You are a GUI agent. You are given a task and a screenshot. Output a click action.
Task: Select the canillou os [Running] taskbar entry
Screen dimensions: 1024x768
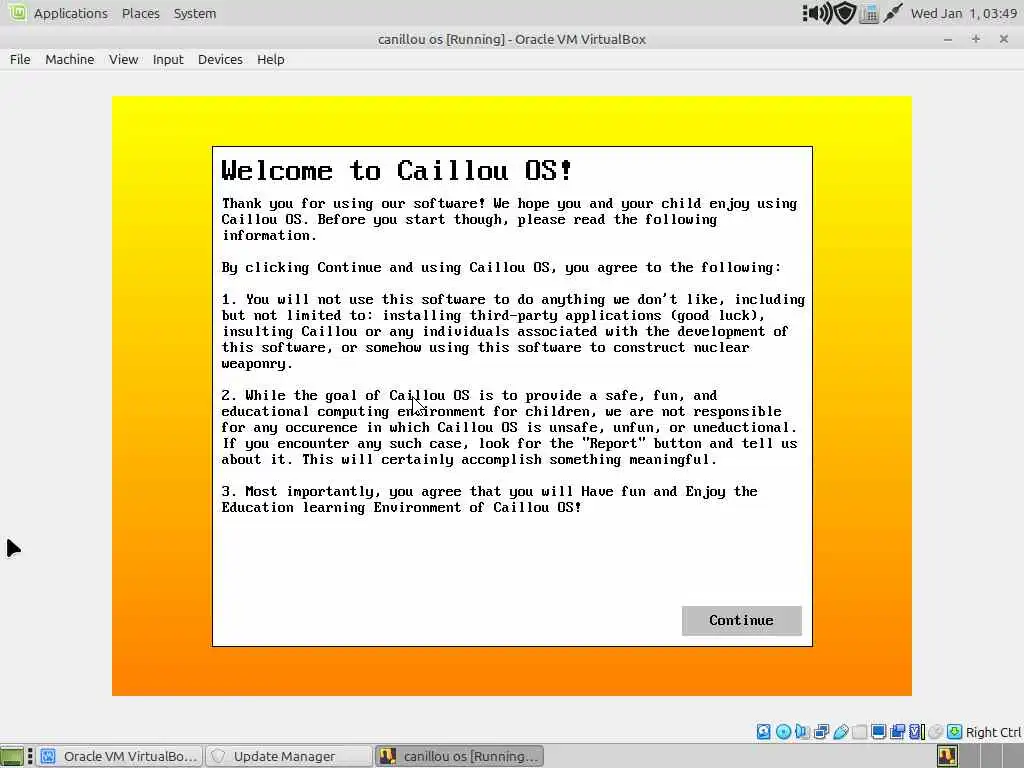coord(460,756)
